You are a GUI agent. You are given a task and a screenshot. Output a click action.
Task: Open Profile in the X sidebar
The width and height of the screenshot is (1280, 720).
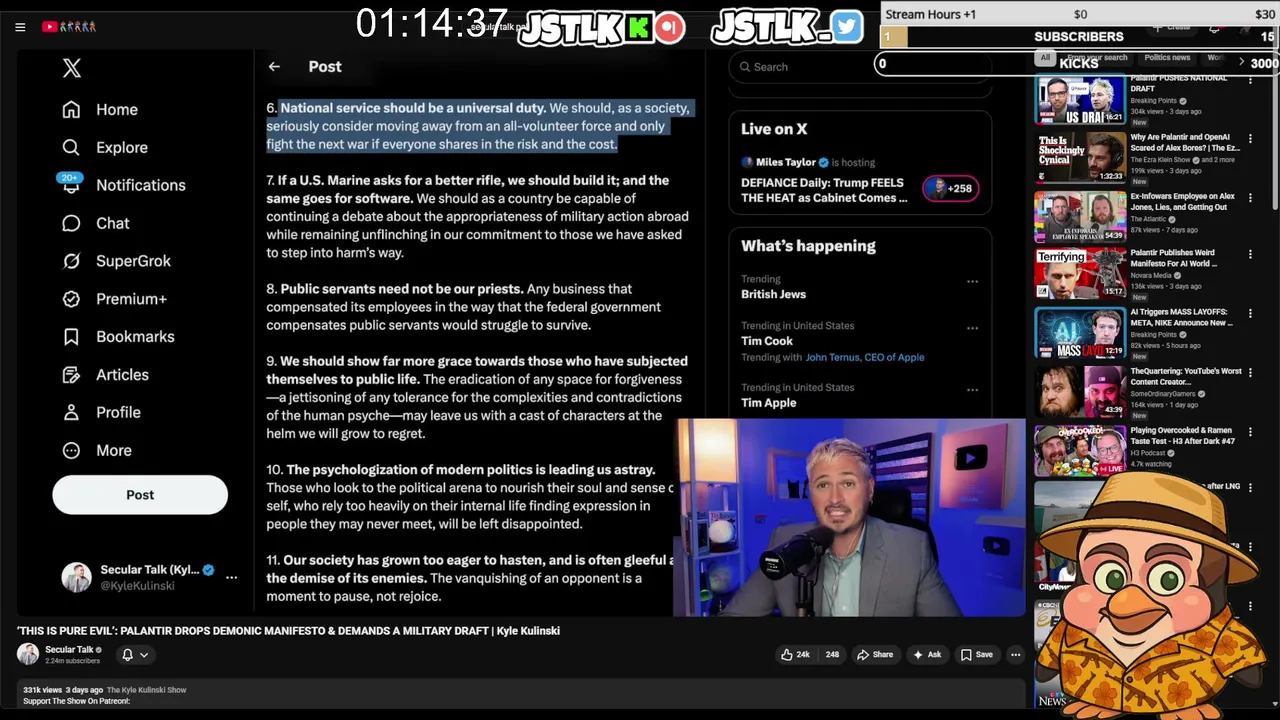coord(101,413)
